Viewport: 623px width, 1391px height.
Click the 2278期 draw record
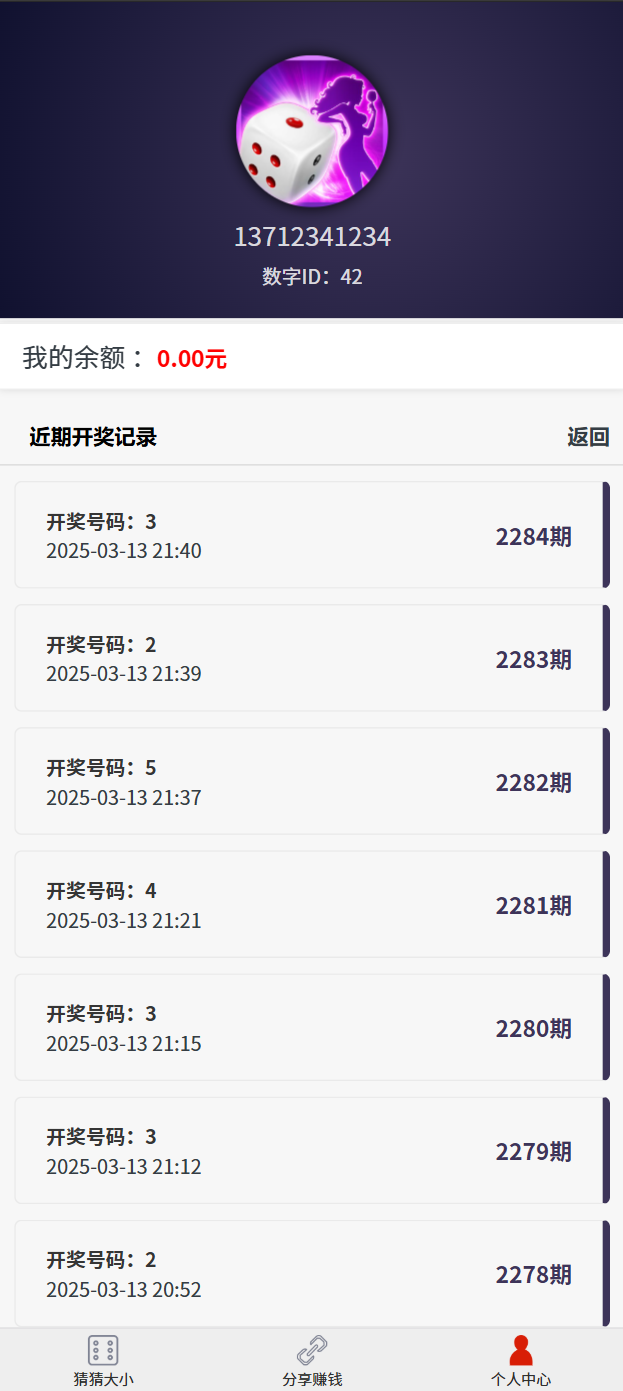click(311, 1273)
